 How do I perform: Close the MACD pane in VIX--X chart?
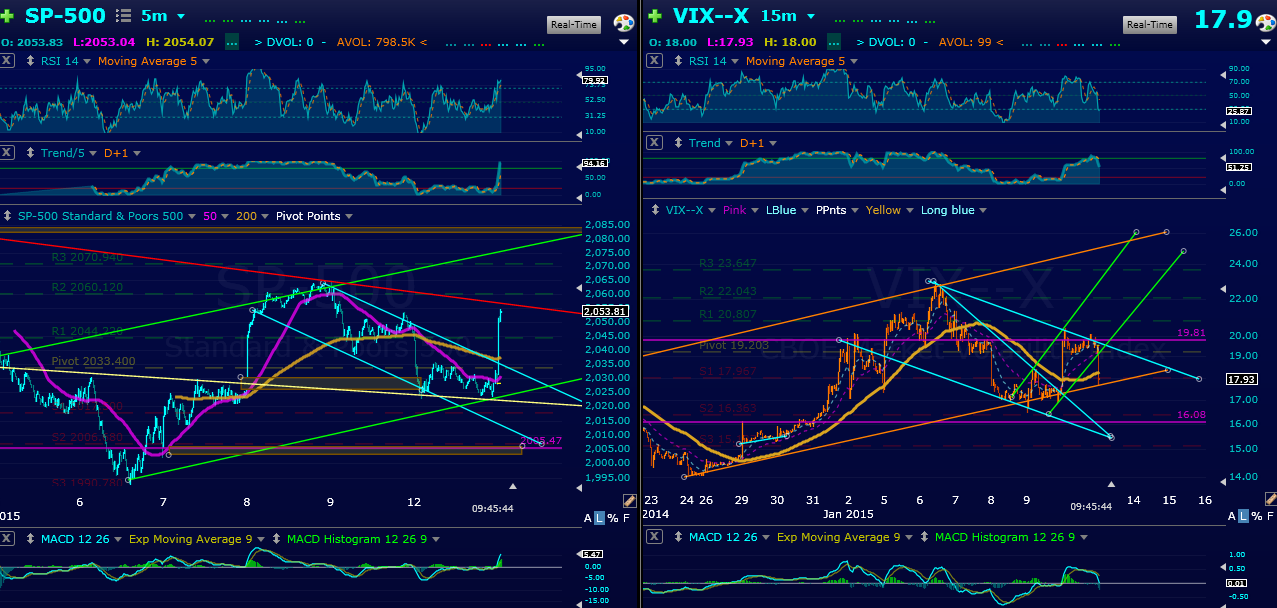tap(653, 537)
